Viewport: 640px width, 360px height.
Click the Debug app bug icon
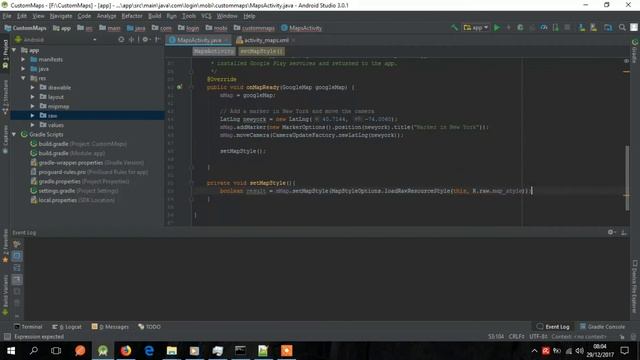pyautogui.click(x=520, y=28)
